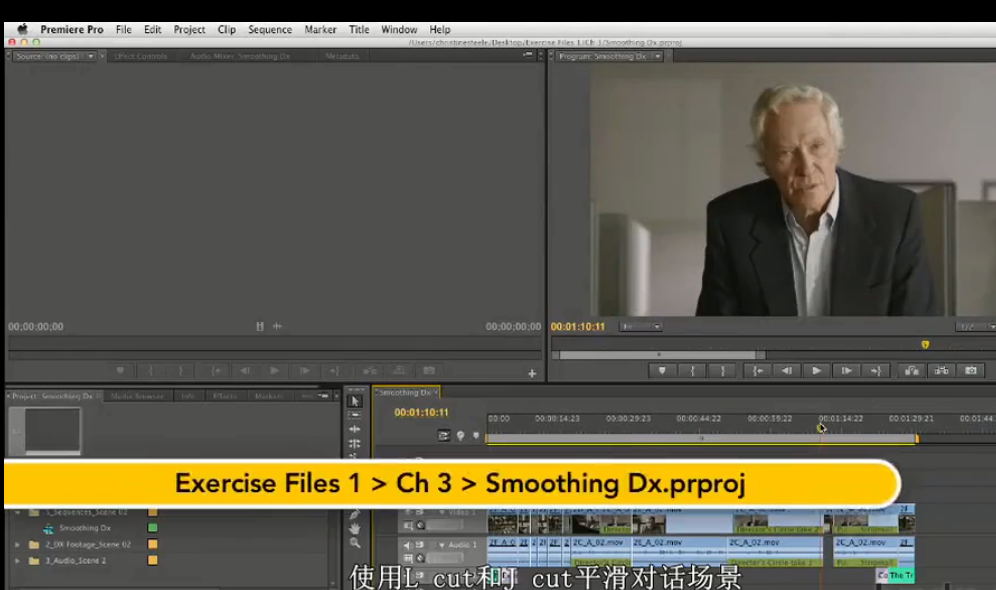Click the Program monitor timecode 00:01:10:11
The width and height of the screenshot is (996, 590).
(x=578, y=326)
